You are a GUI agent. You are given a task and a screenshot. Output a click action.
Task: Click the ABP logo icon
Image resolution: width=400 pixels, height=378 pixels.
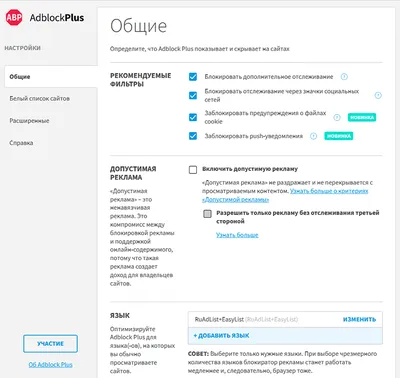pyautogui.click(x=14, y=17)
